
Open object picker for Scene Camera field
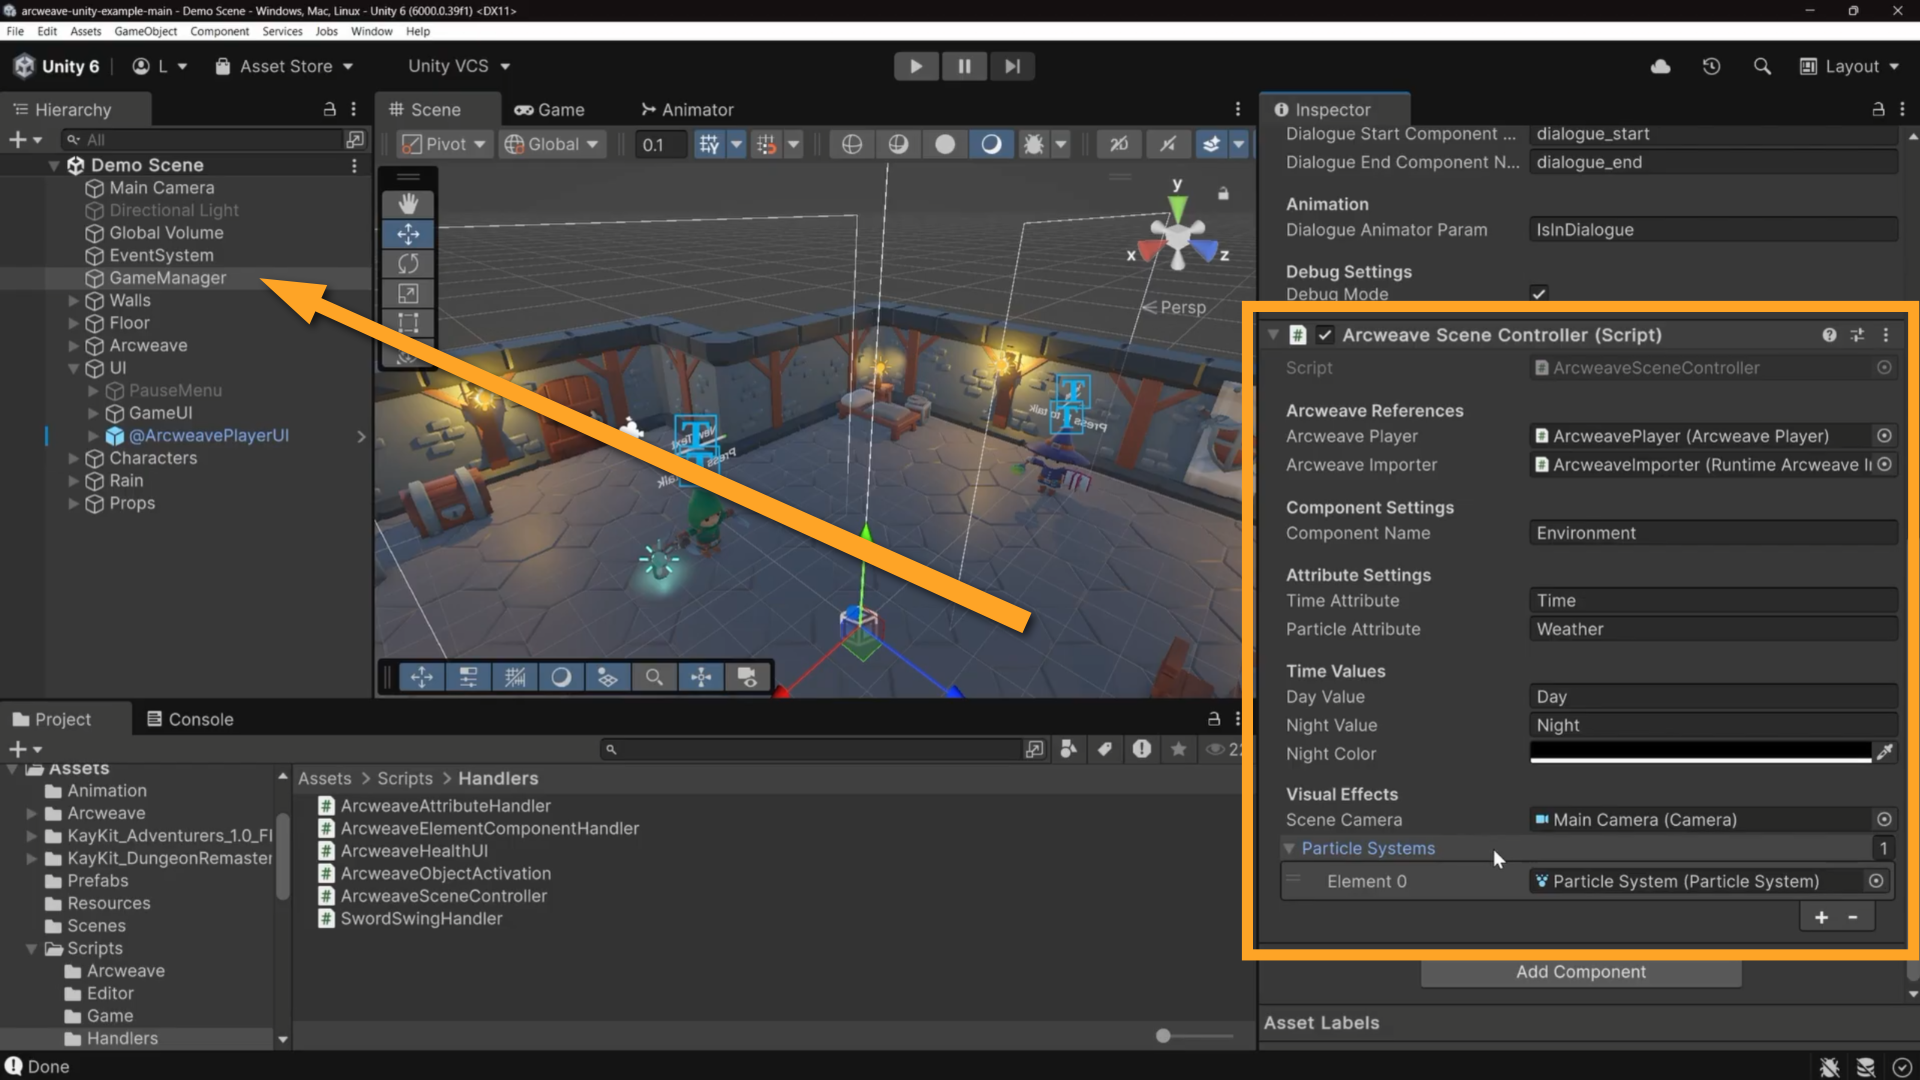point(1884,820)
